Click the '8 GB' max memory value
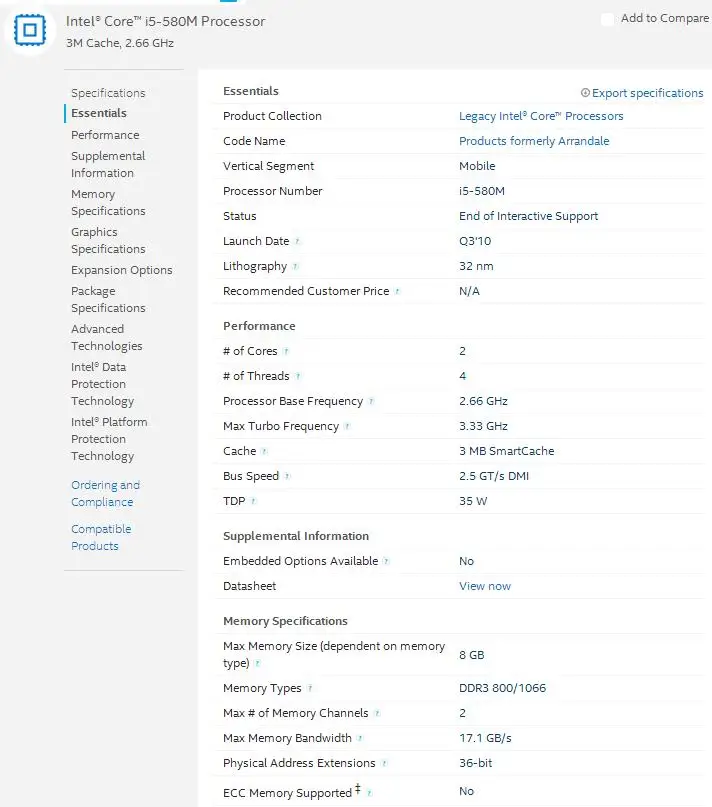Image resolution: width=712 pixels, height=807 pixels. point(472,655)
